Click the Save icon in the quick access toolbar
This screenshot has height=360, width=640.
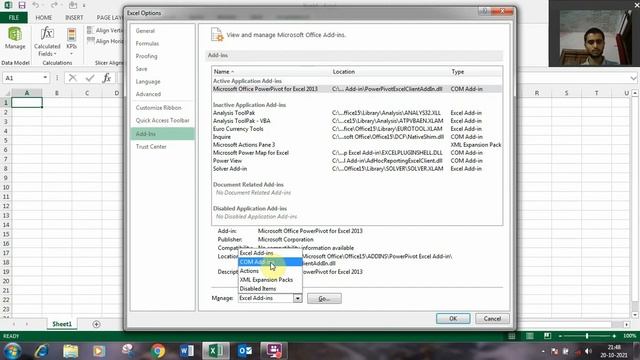(22, 5)
